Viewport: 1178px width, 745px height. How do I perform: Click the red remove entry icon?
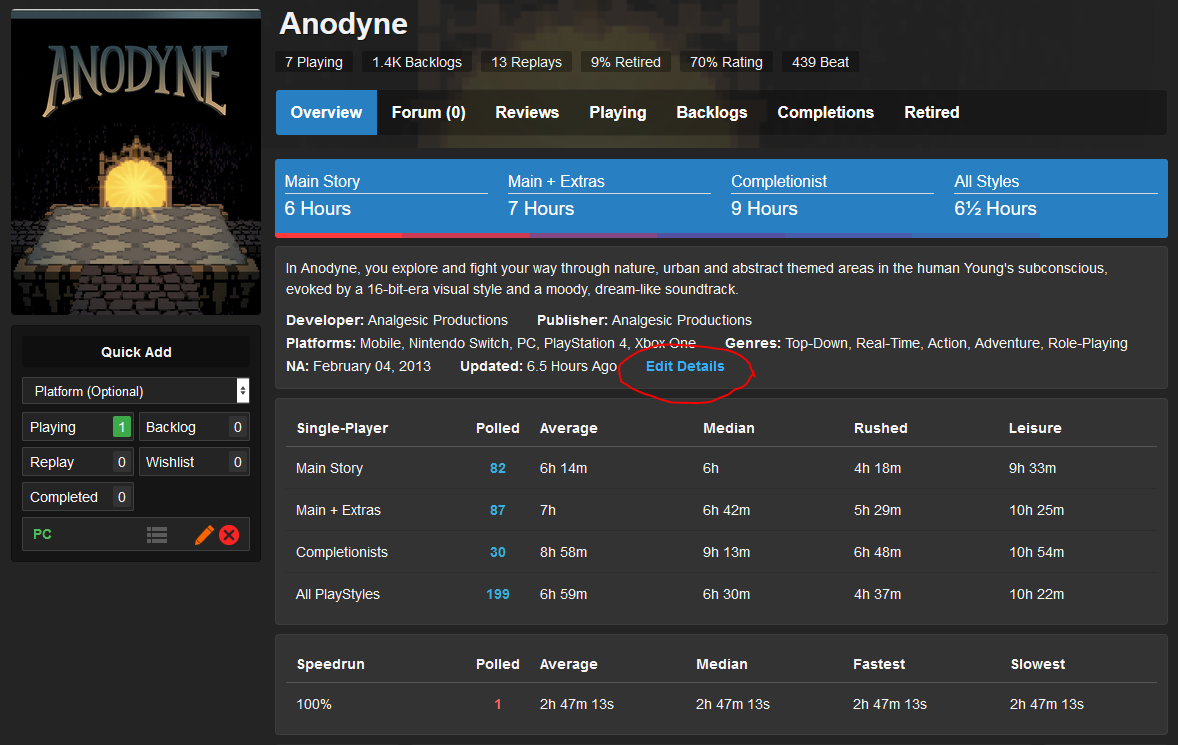coord(229,535)
